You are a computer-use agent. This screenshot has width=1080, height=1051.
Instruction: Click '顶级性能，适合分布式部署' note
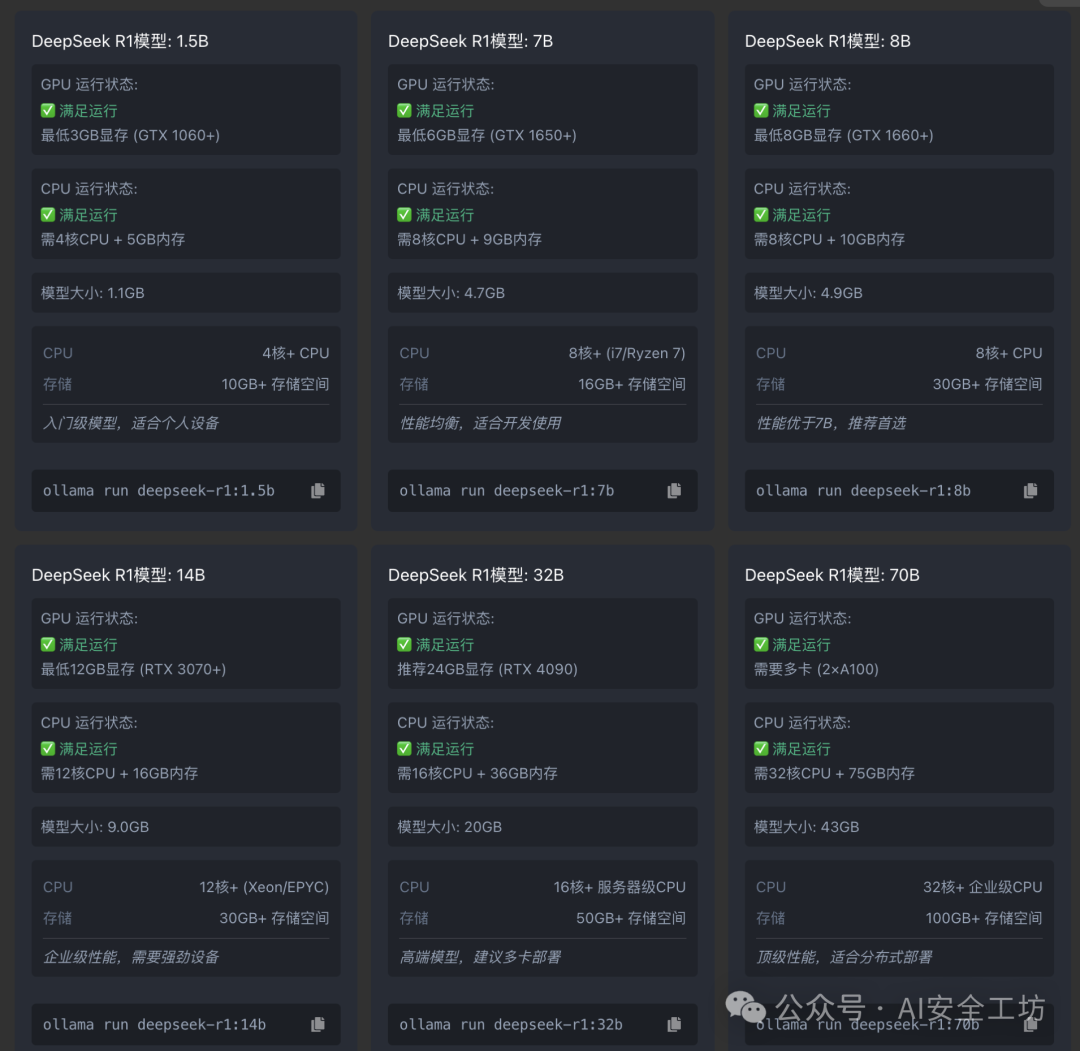[844, 956]
